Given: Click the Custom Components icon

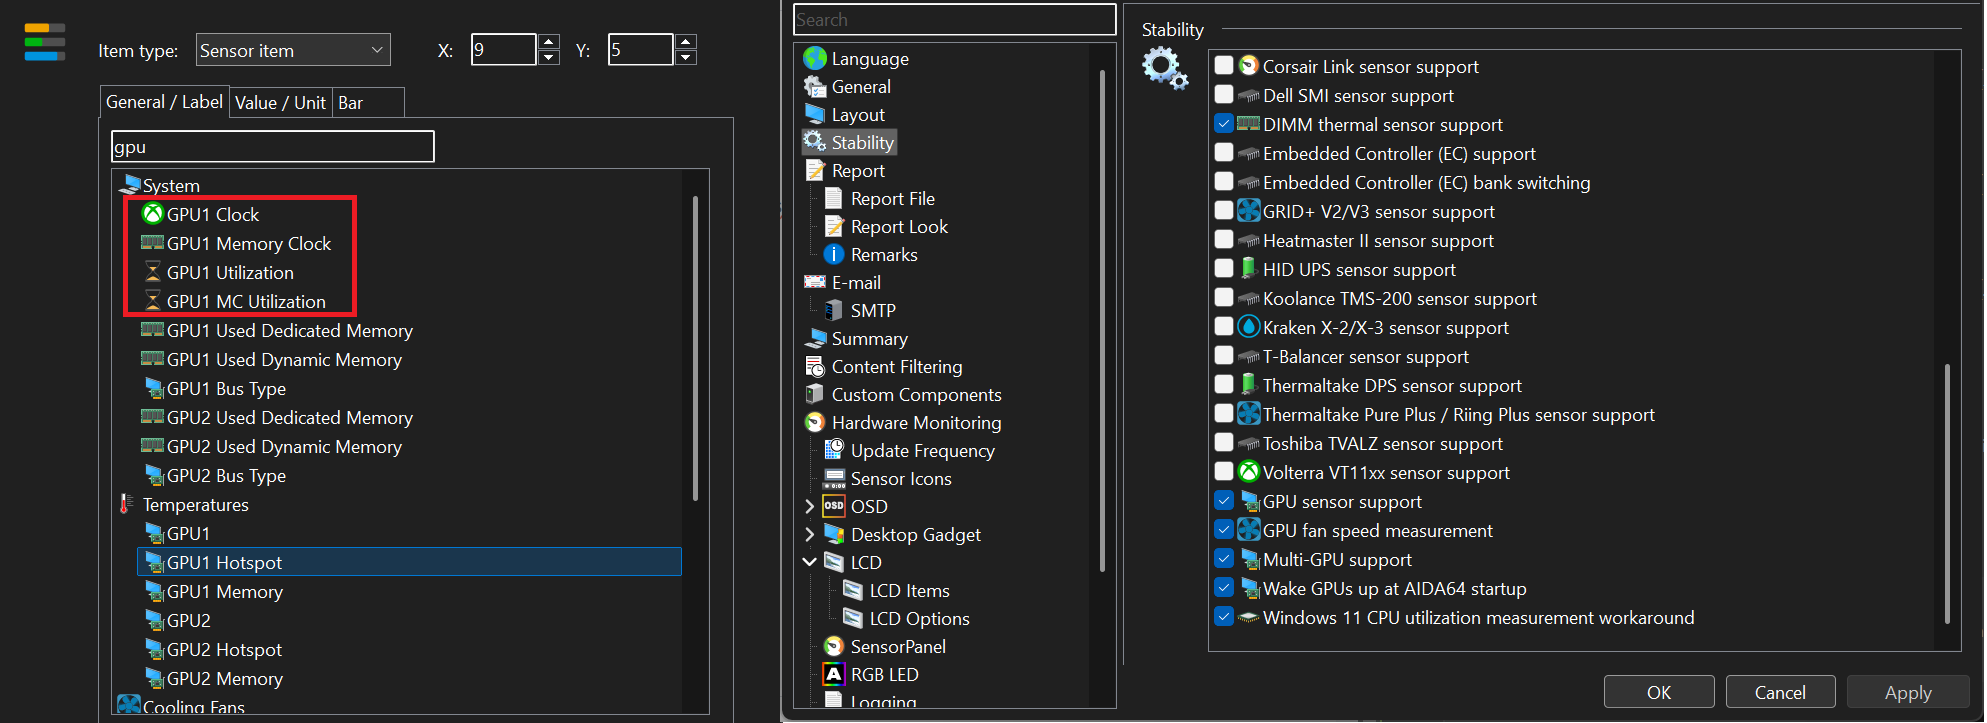Looking at the screenshot, I should (x=815, y=394).
